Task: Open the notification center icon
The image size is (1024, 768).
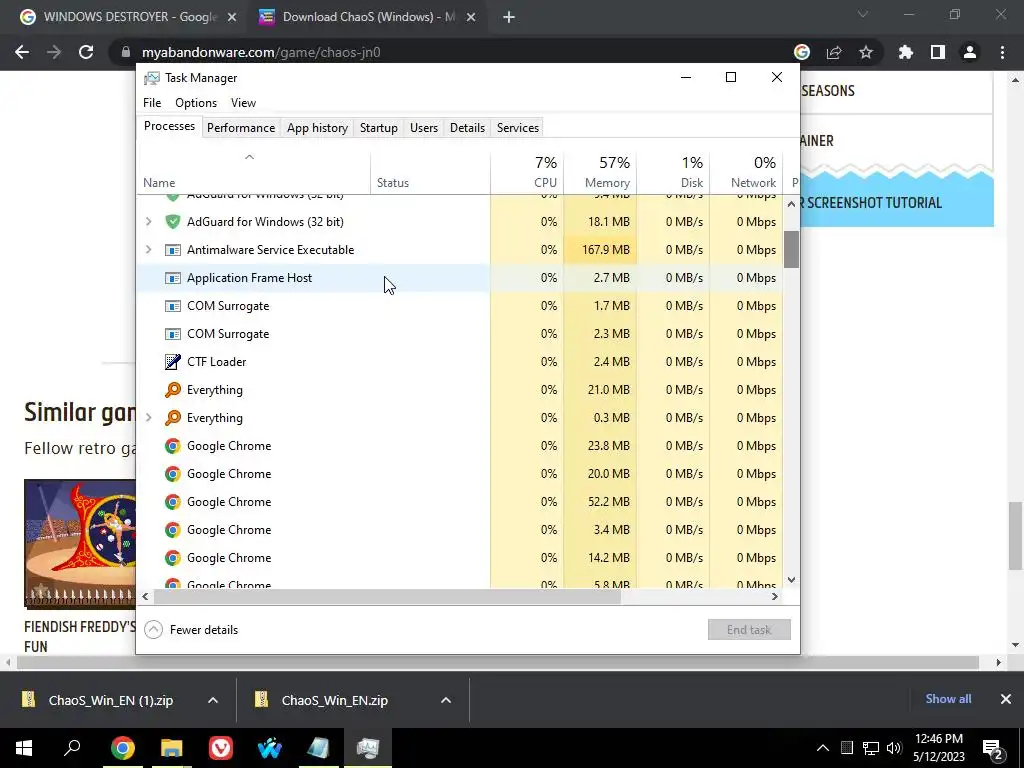Action: (x=992, y=748)
